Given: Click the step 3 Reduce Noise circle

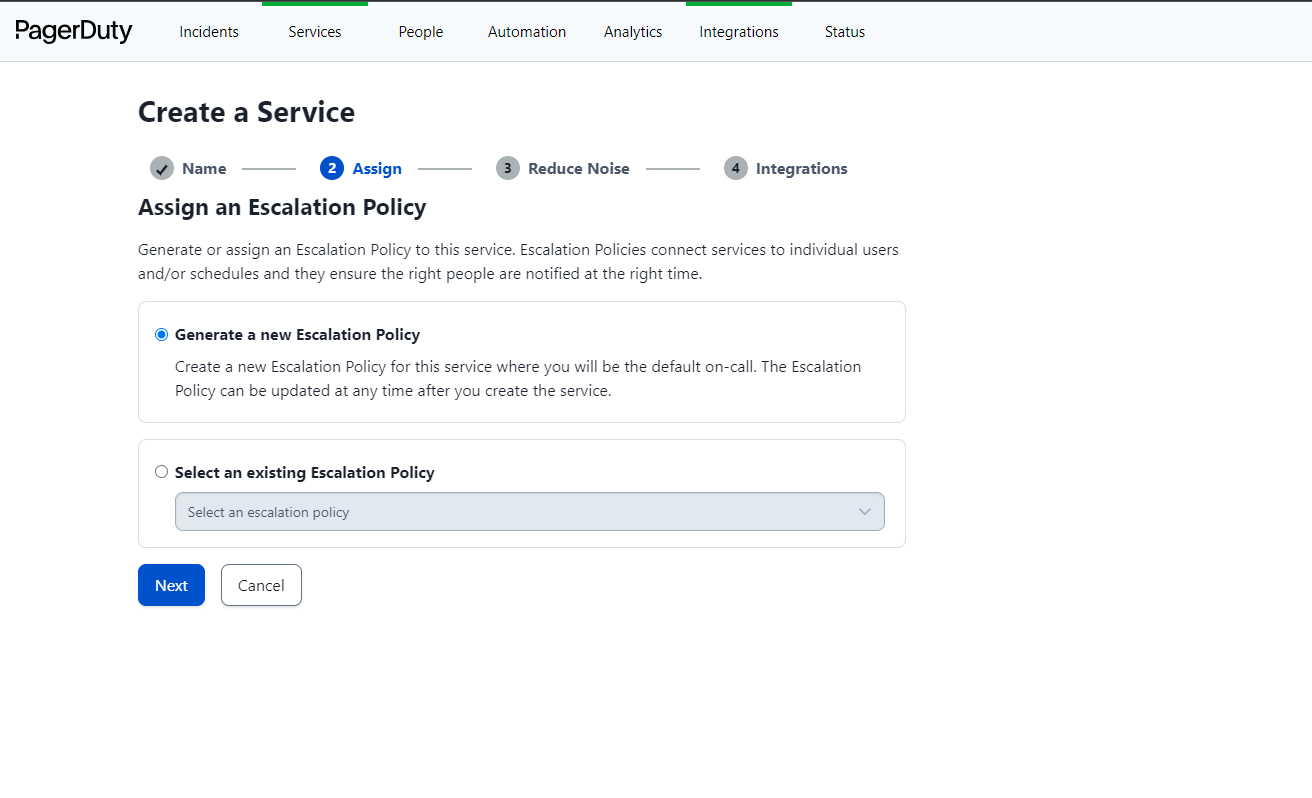Looking at the screenshot, I should pos(508,169).
